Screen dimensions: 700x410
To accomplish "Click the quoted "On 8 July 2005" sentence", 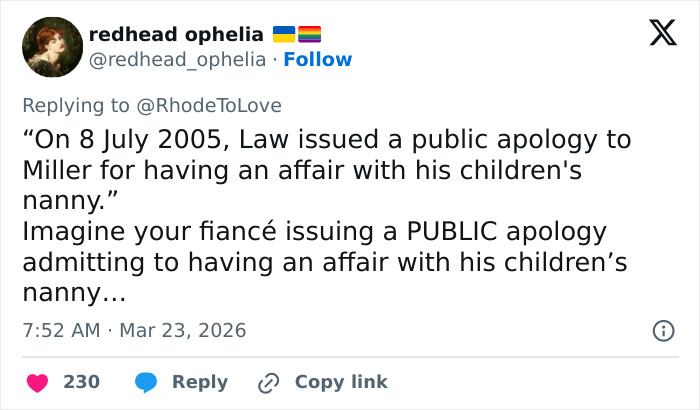I will click(x=326, y=139).
